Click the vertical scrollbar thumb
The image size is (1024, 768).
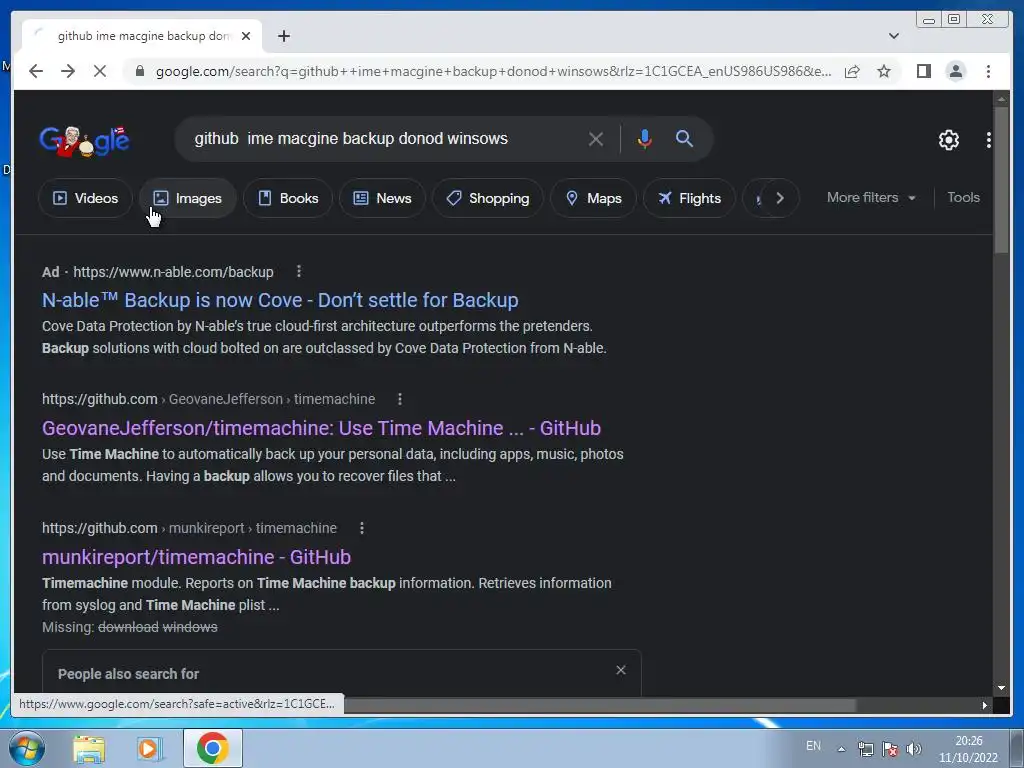click(x=1001, y=180)
